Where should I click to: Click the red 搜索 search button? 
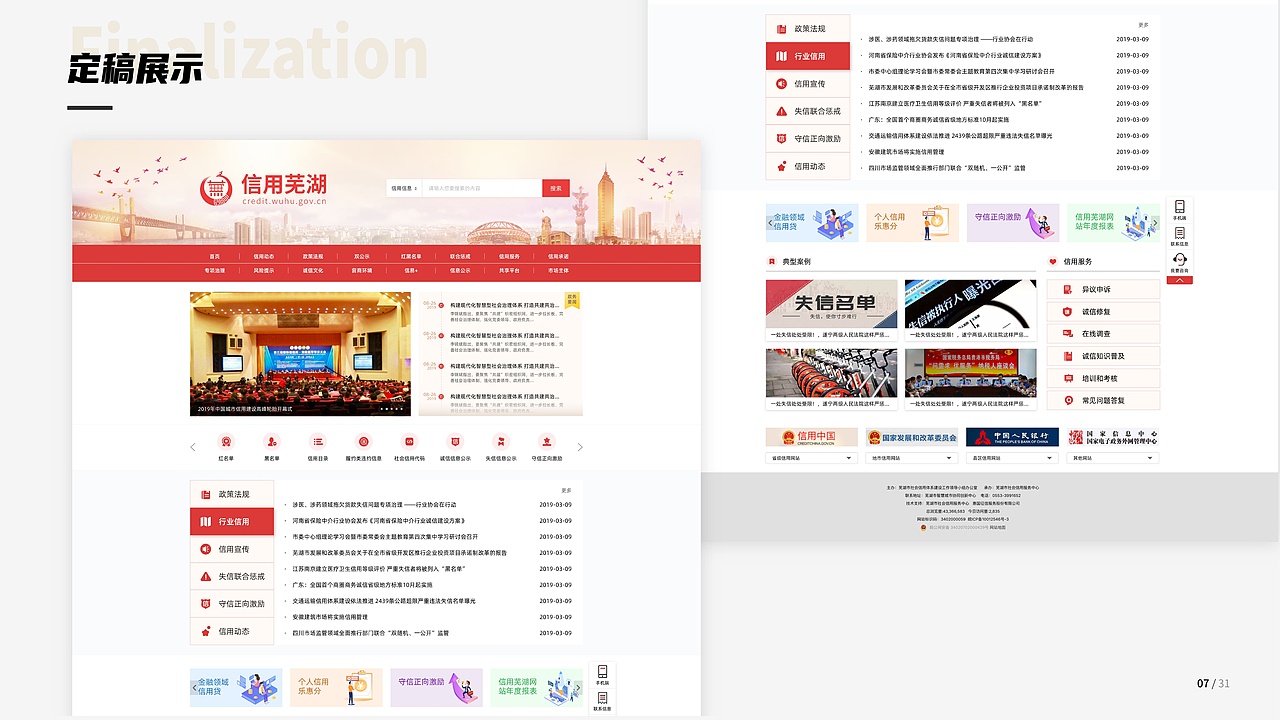(x=555, y=187)
